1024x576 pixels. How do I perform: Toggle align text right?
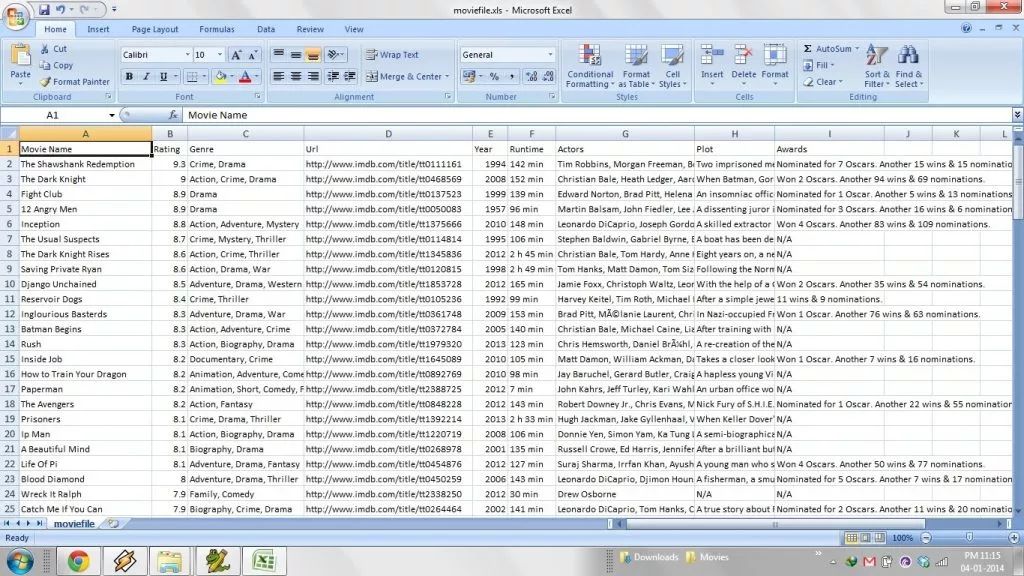coord(313,76)
